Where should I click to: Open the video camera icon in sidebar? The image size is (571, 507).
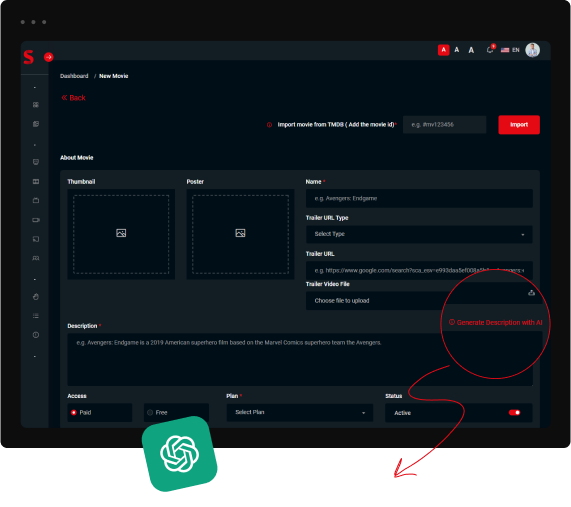[36, 220]
